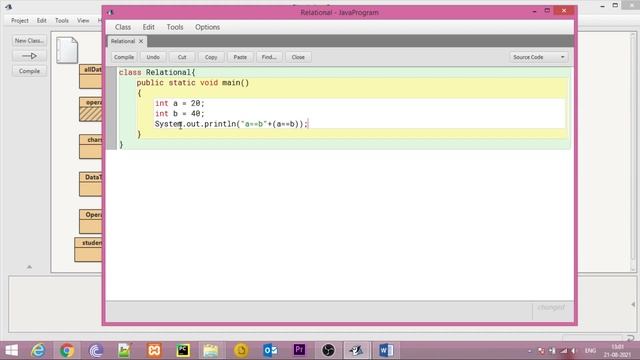
Task: Open the Edit menu in the BlueJ main window
Action: [41, 20]
